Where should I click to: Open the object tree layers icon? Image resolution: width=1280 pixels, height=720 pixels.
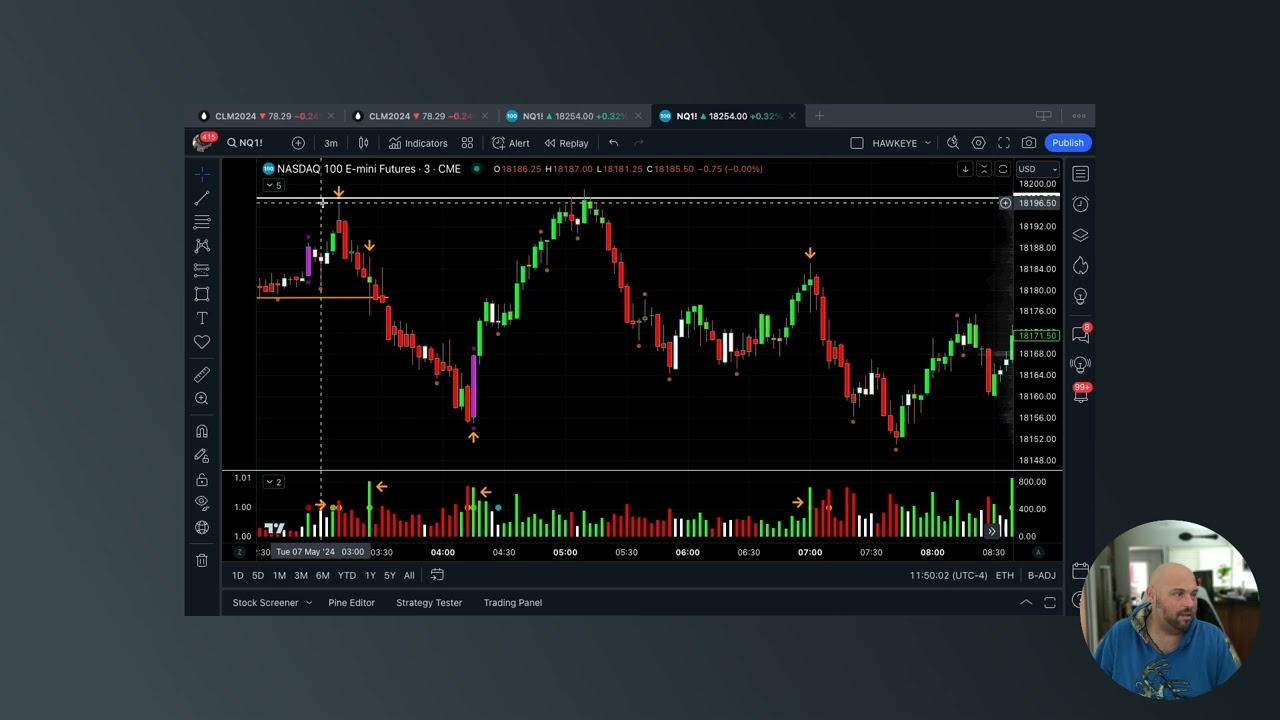(1080, 235)
